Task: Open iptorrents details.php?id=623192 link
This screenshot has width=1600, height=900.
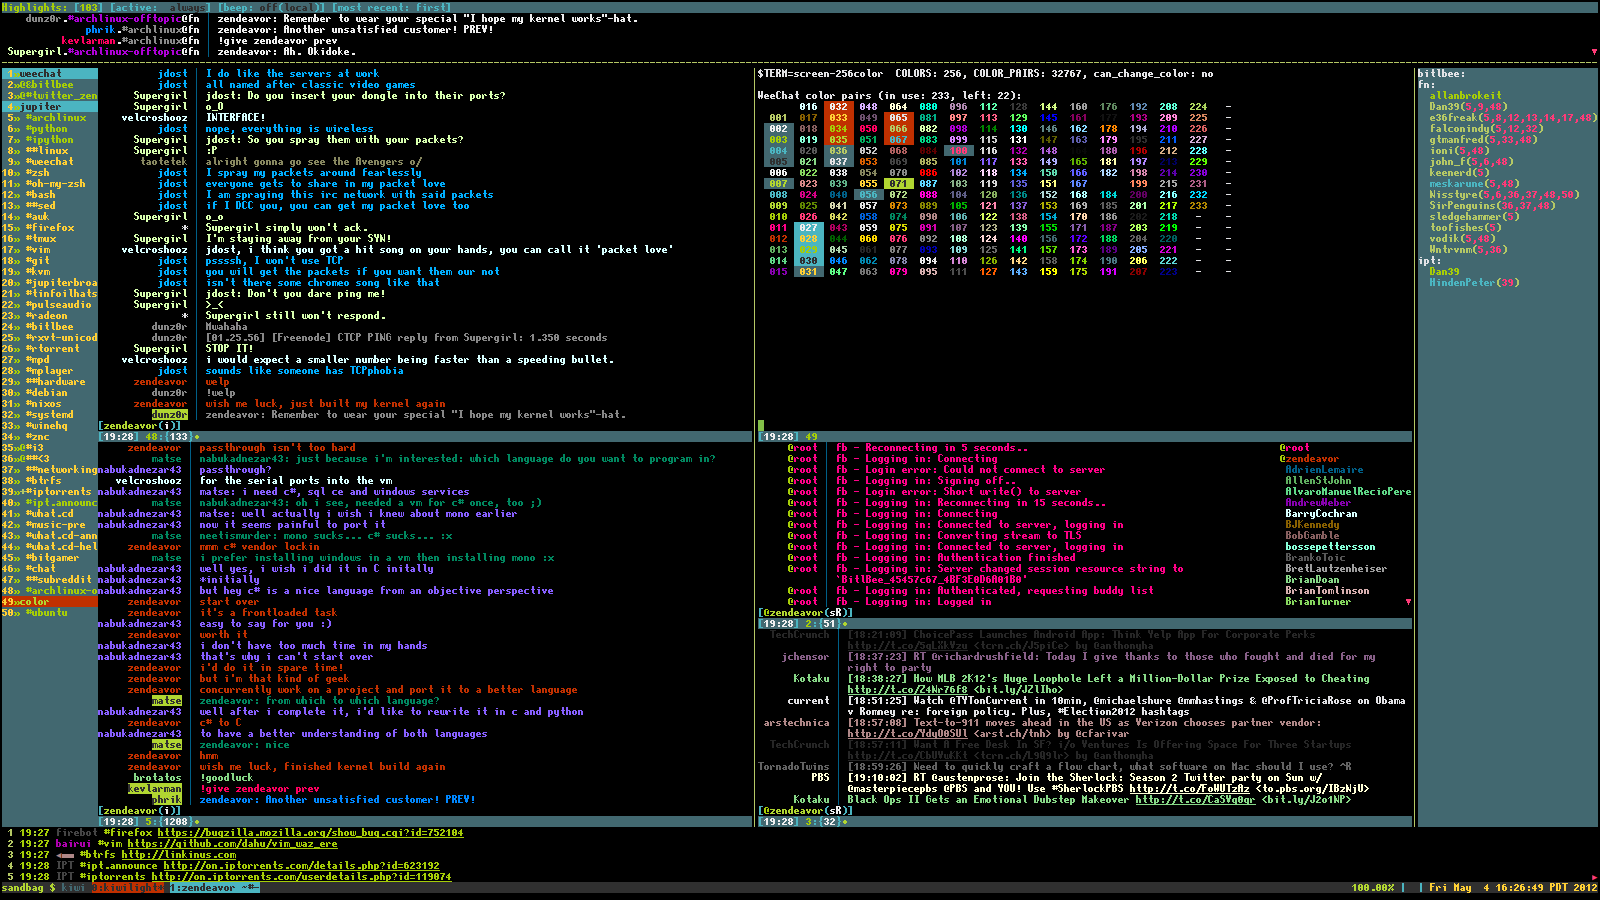Action: point(301,866)
